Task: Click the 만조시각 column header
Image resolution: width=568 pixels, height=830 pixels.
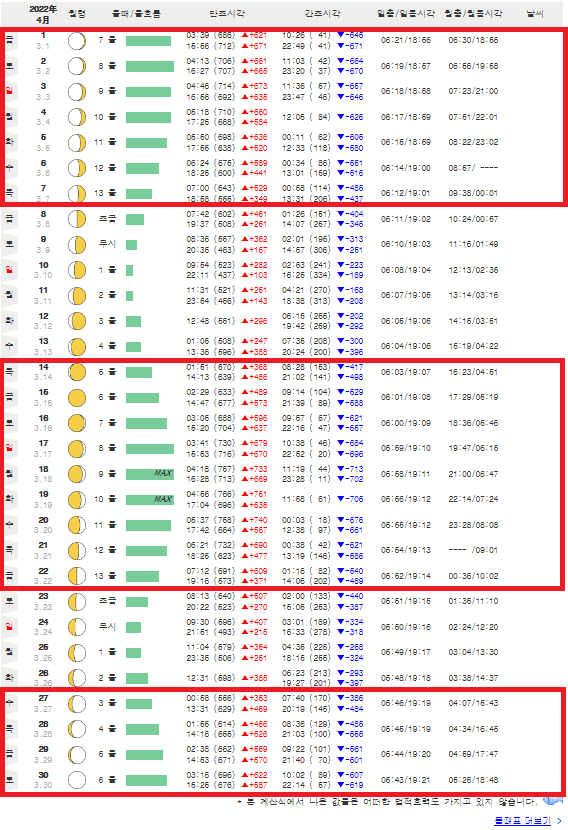Action: [227, 14]
